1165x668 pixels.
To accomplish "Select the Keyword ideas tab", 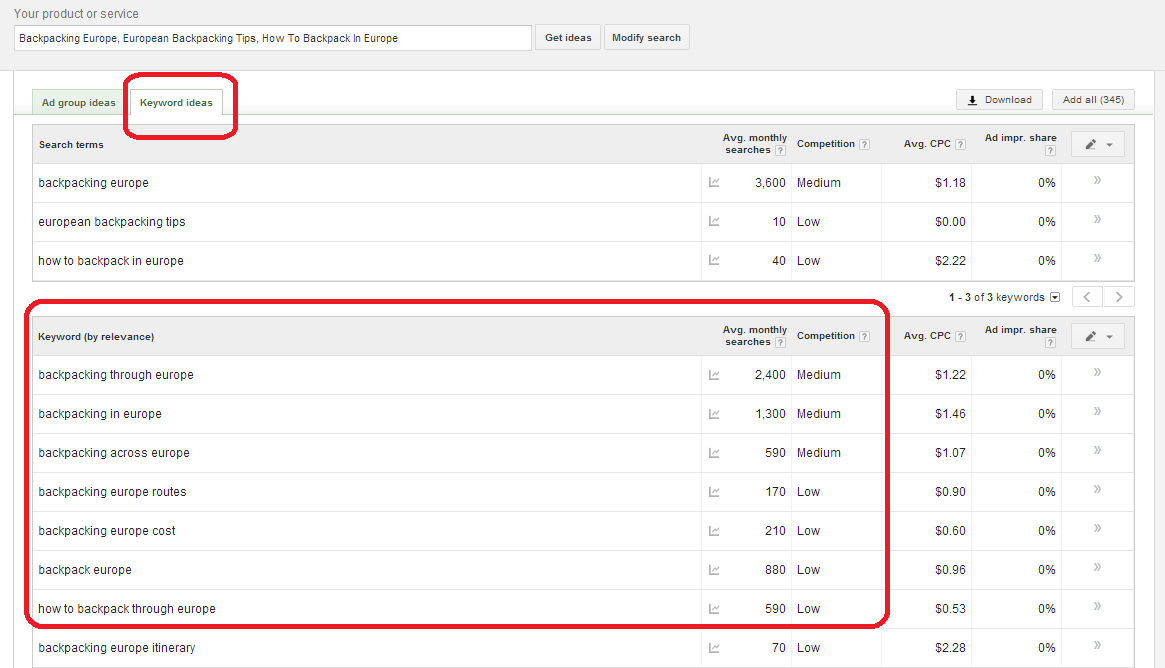I will point(176,103).
